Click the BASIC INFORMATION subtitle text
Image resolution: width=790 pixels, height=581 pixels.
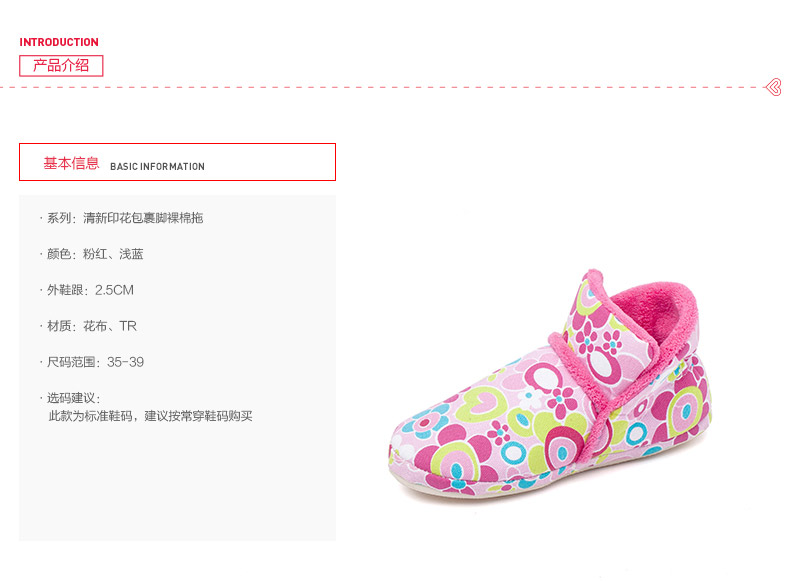157,167
